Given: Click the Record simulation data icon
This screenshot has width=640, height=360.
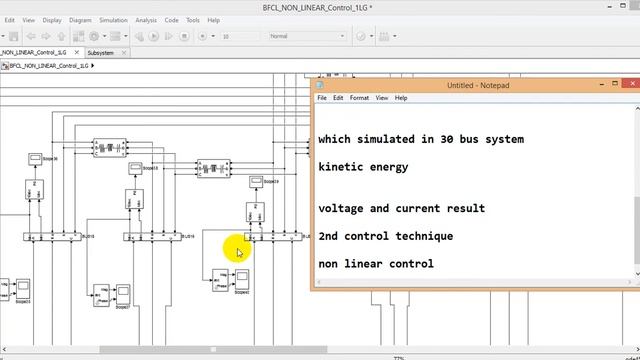Looking at the screenshot, I should point(202,36).
